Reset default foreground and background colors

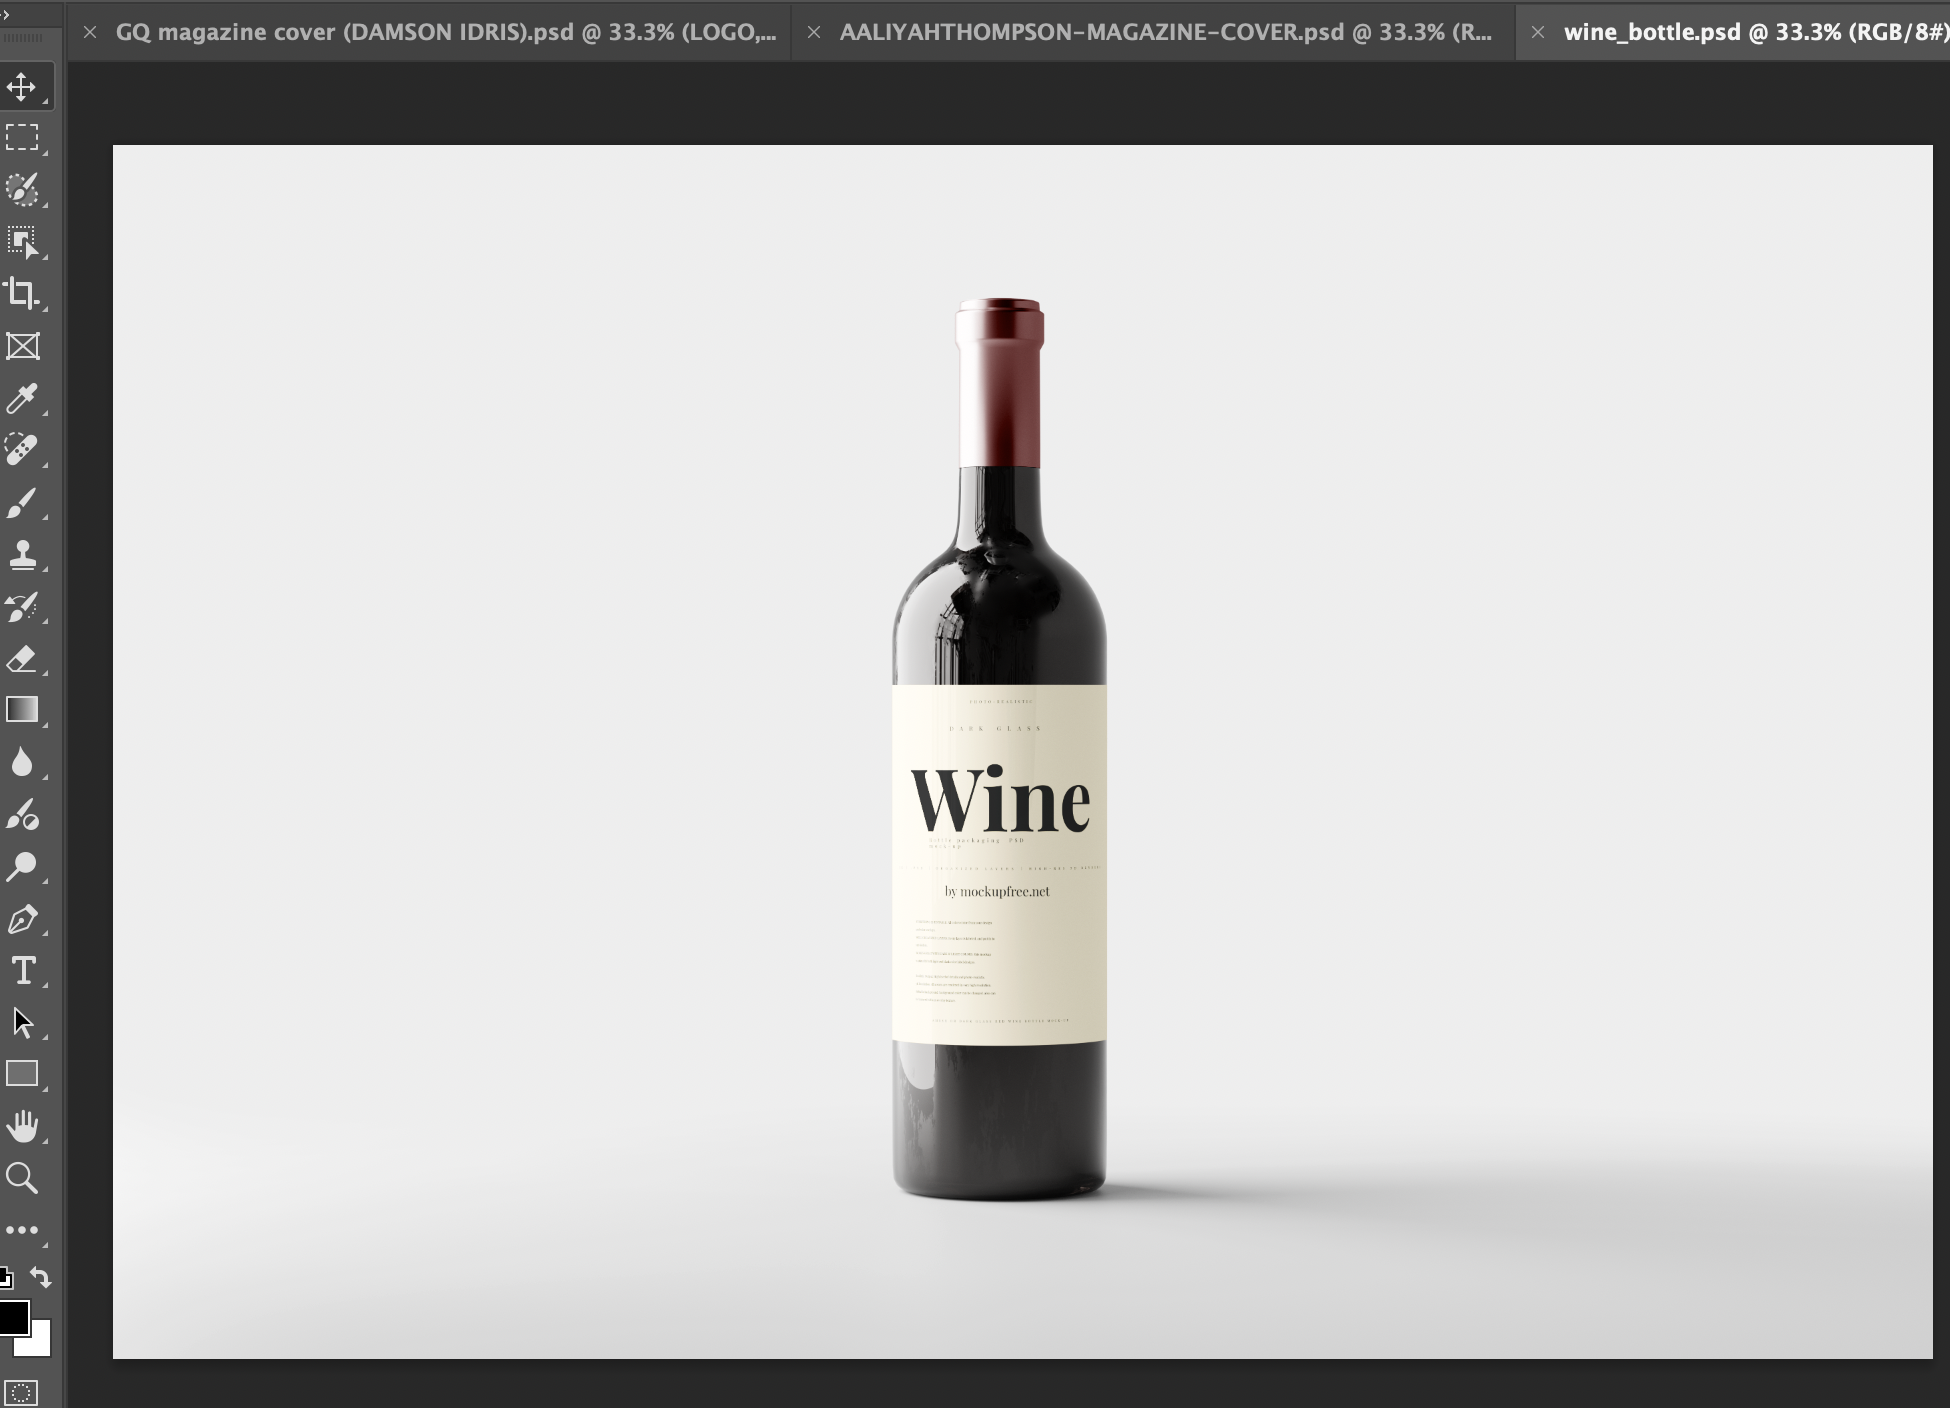click(x=5, y=1277)
